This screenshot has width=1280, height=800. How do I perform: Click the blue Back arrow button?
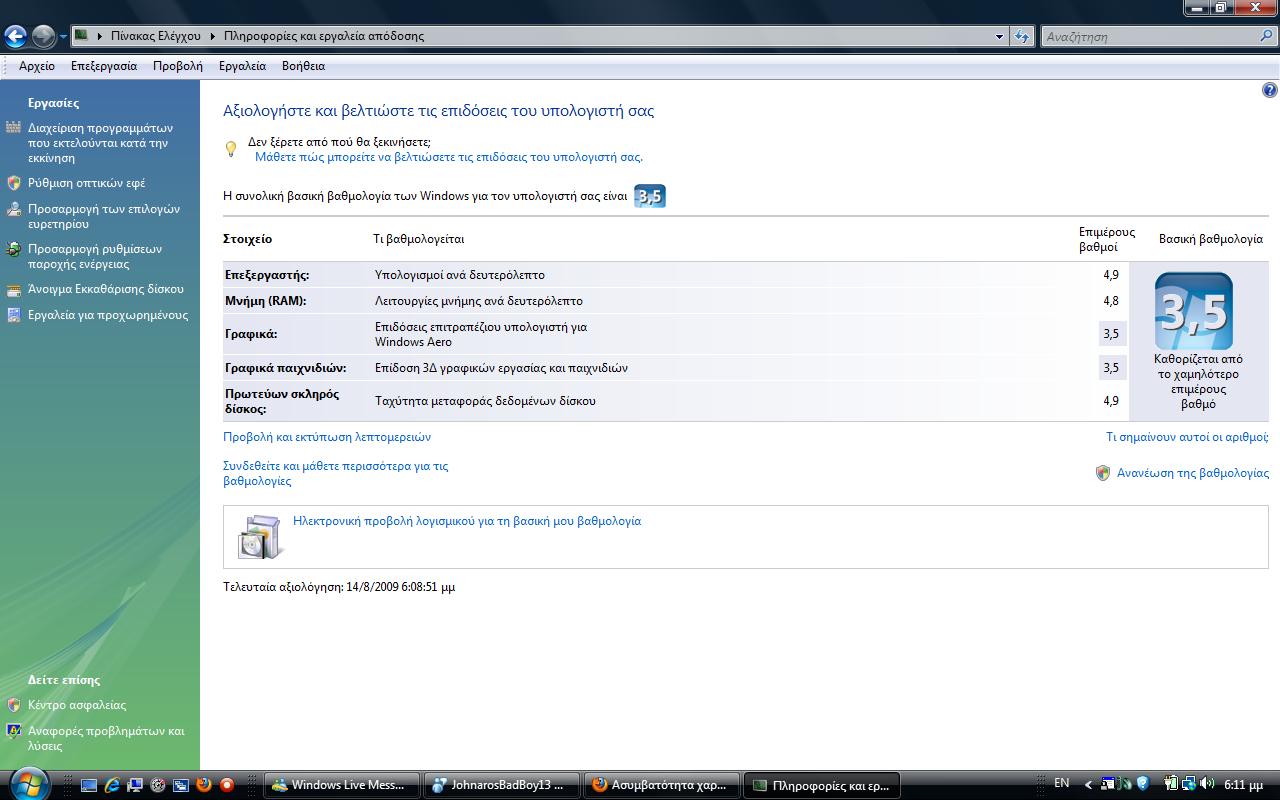(x=15, y=37)
